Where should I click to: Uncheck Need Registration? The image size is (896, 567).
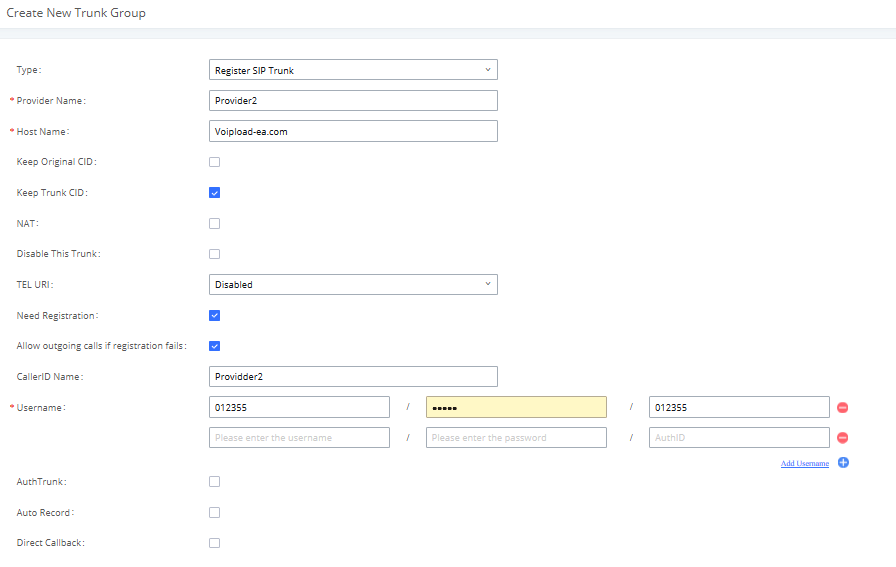214,316
